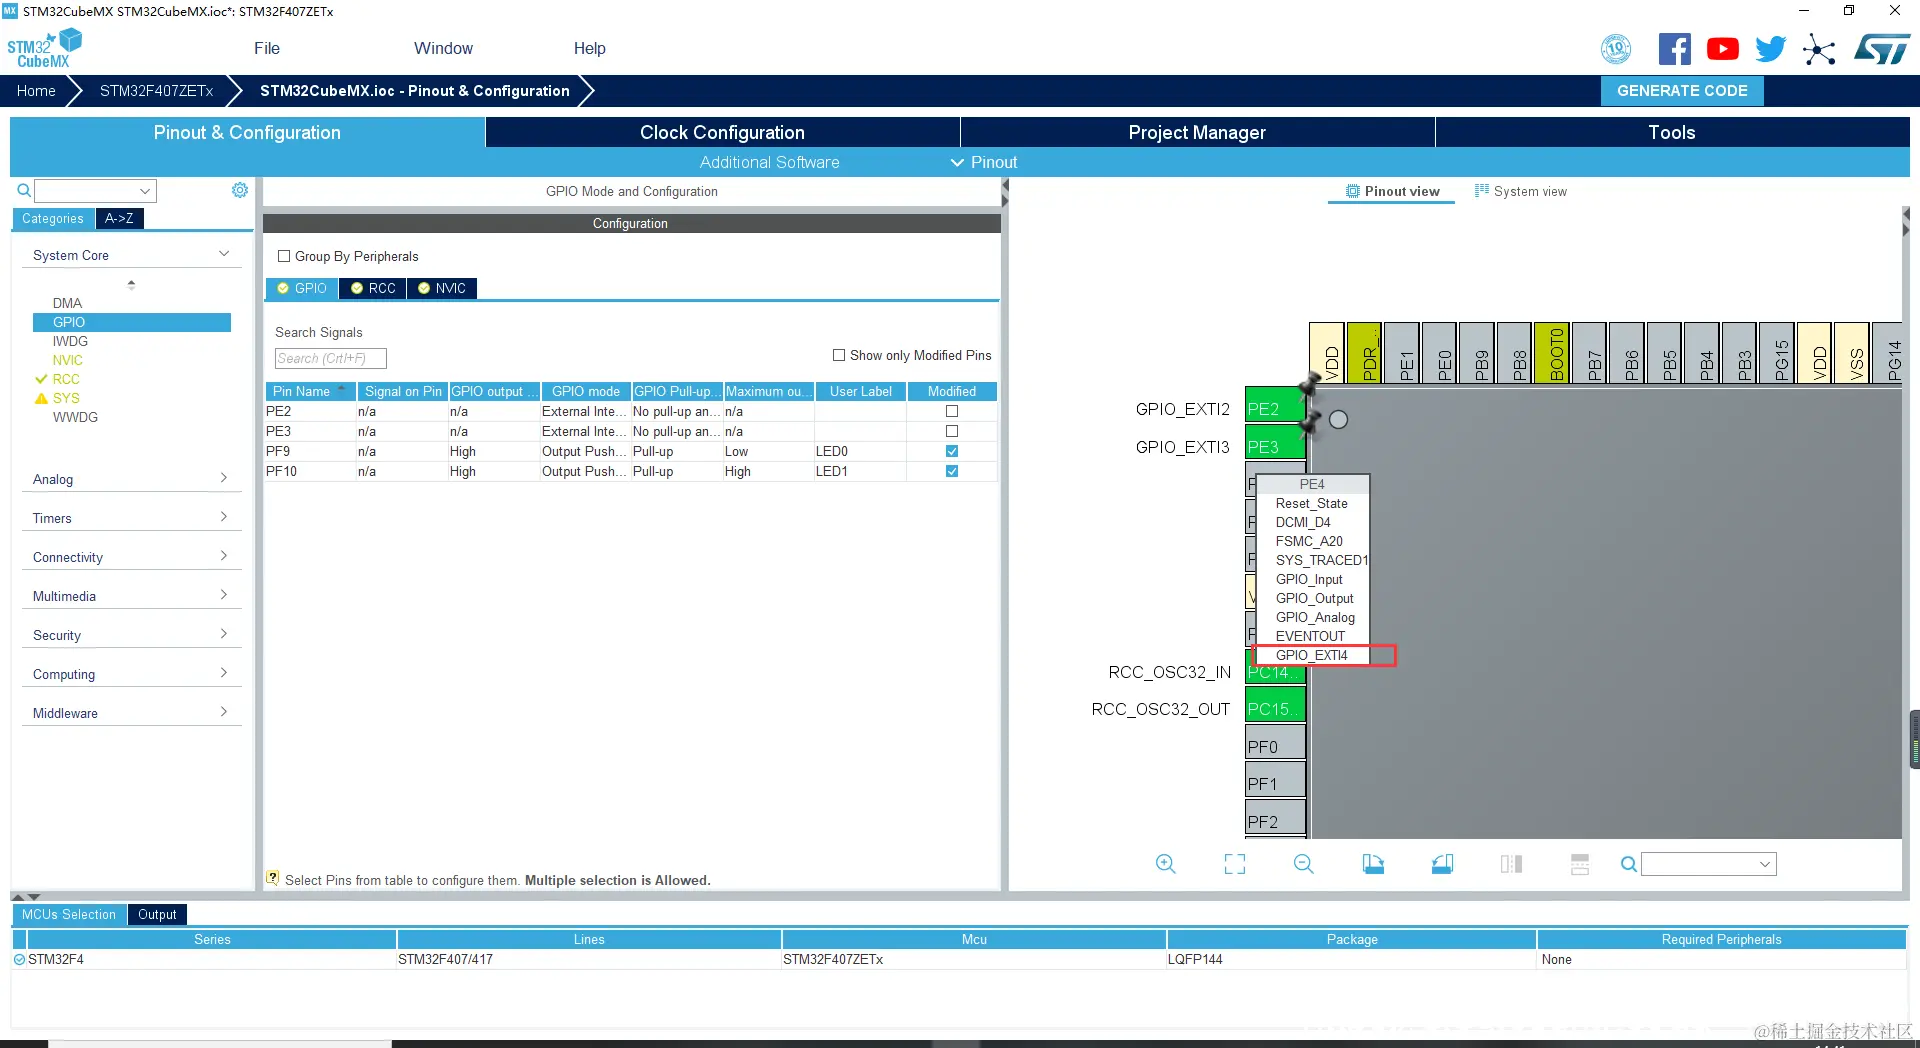Screen dimensions: 1920x1048
Task: Fit the chip to the pinout view
Action: (1235, 864)
